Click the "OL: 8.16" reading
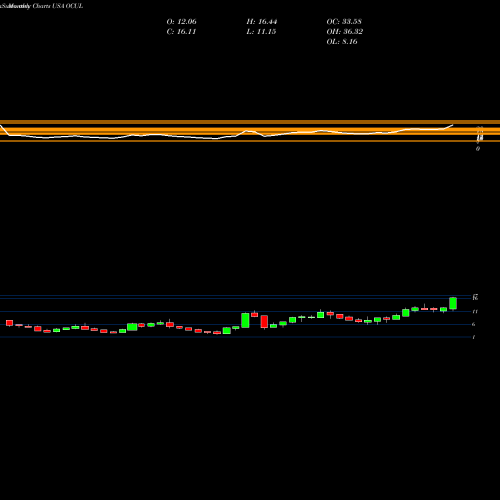500x500 pixels. pos(342,42)
